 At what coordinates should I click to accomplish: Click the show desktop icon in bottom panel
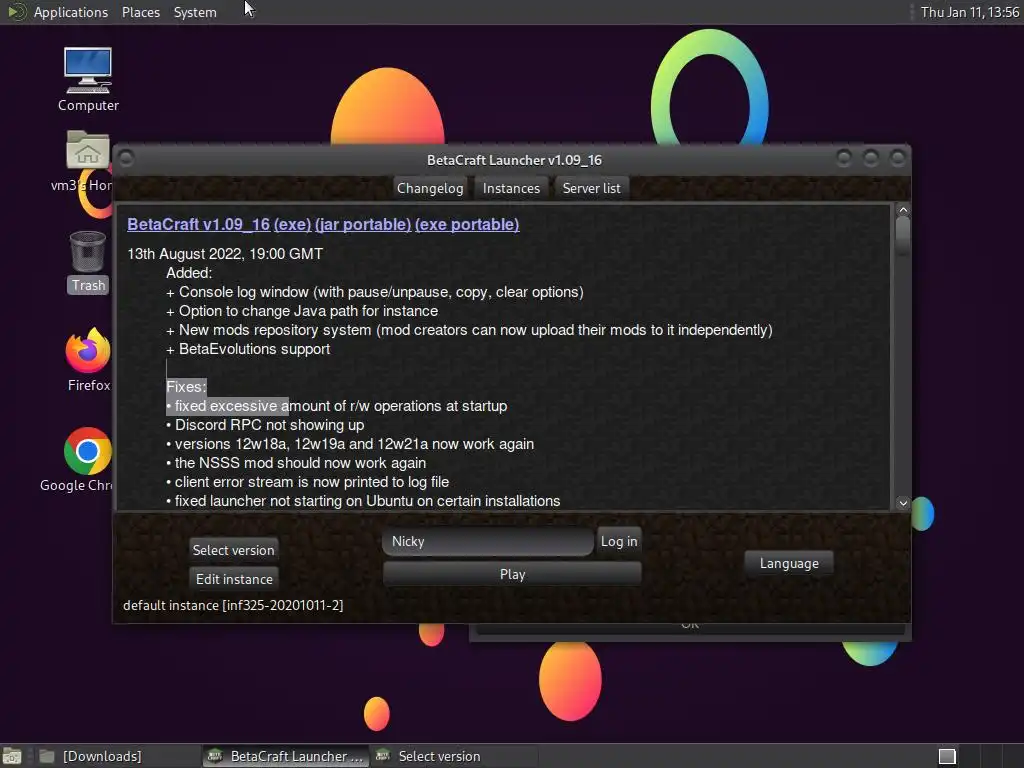tap(12, 756)
